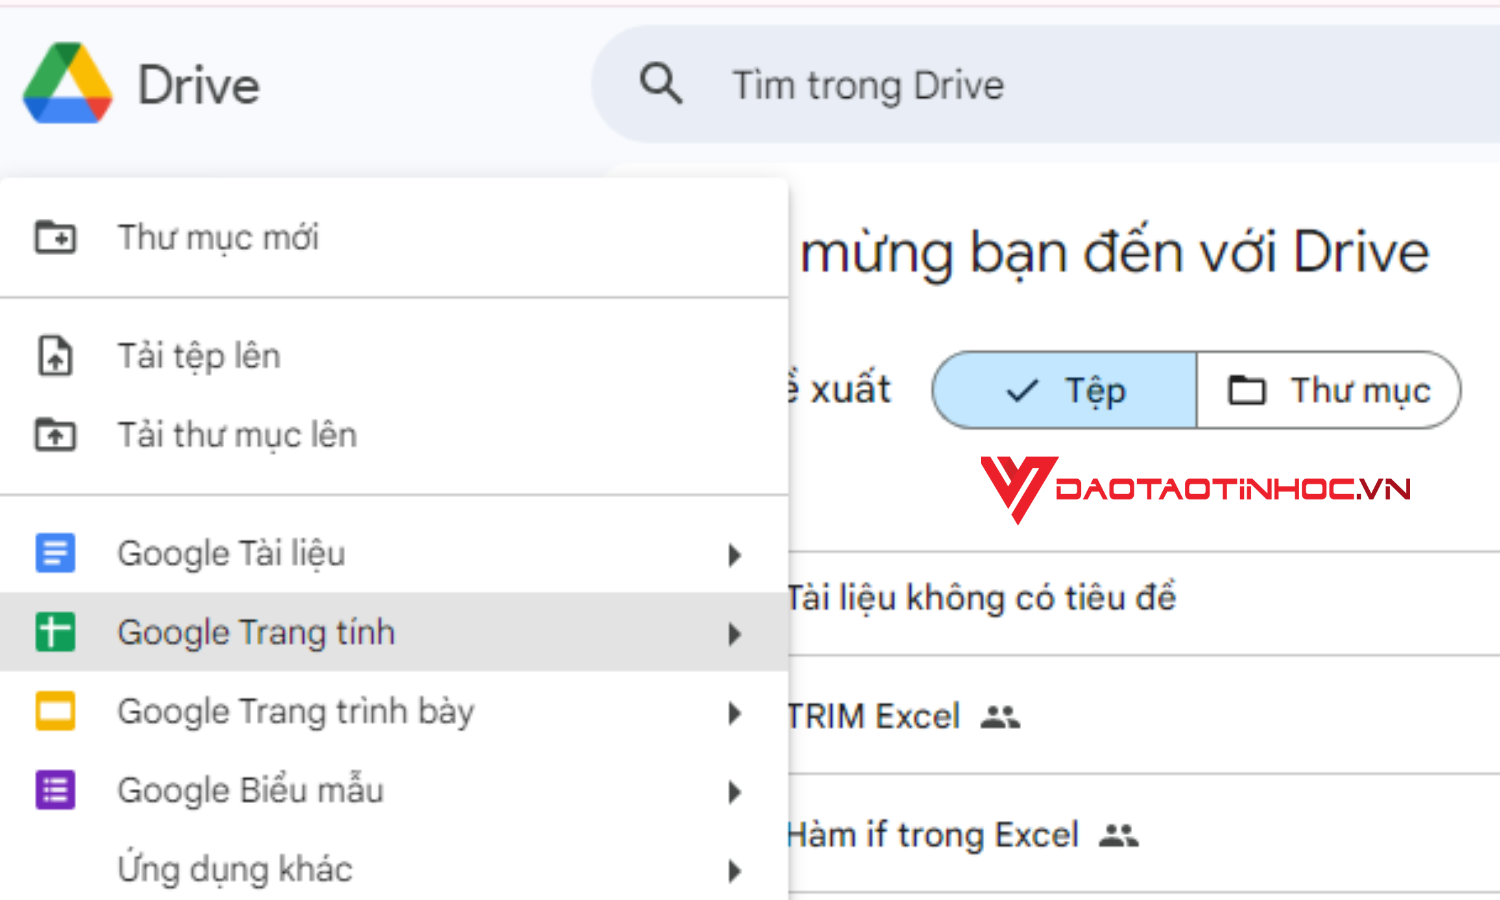Viewport: 1500px width, 900px height.
Task: Select Tải thư mục lên menu entry
Action: pyautogui.click(x=237, y=434)
